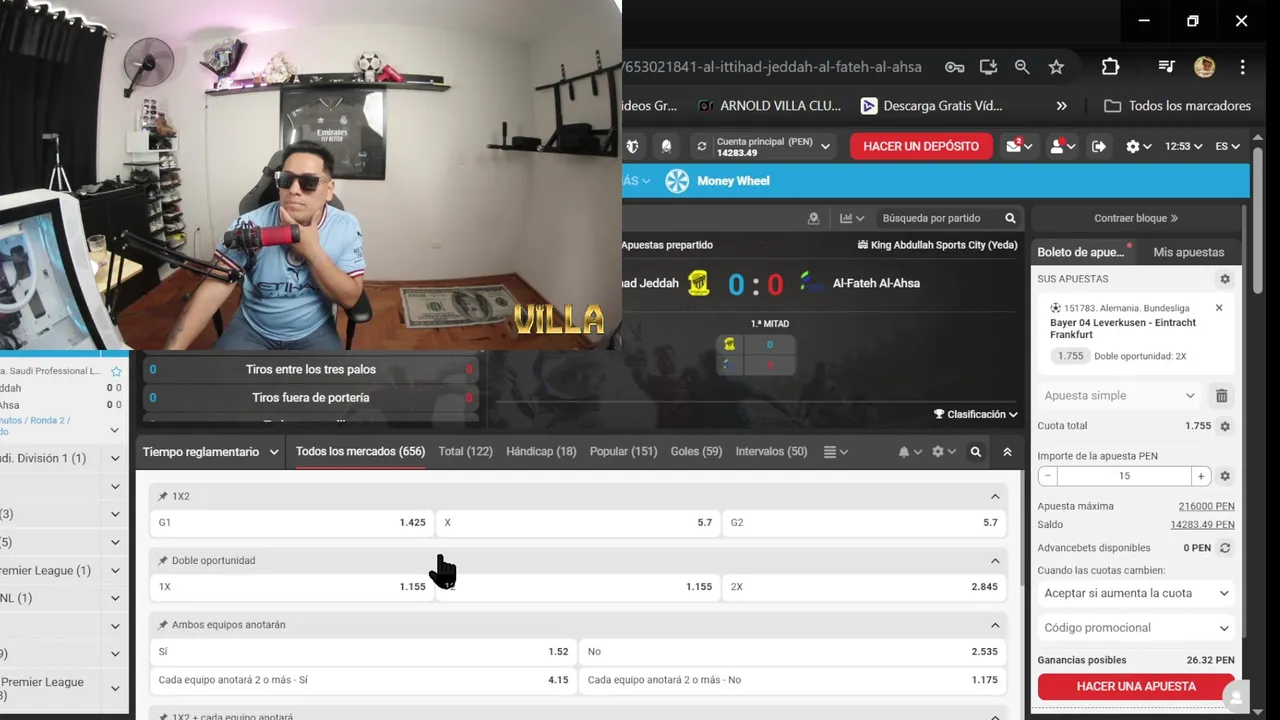The image size is (1280, 720).
Task: Click the trash icon to clear bets
Action: click(1221, 396)
